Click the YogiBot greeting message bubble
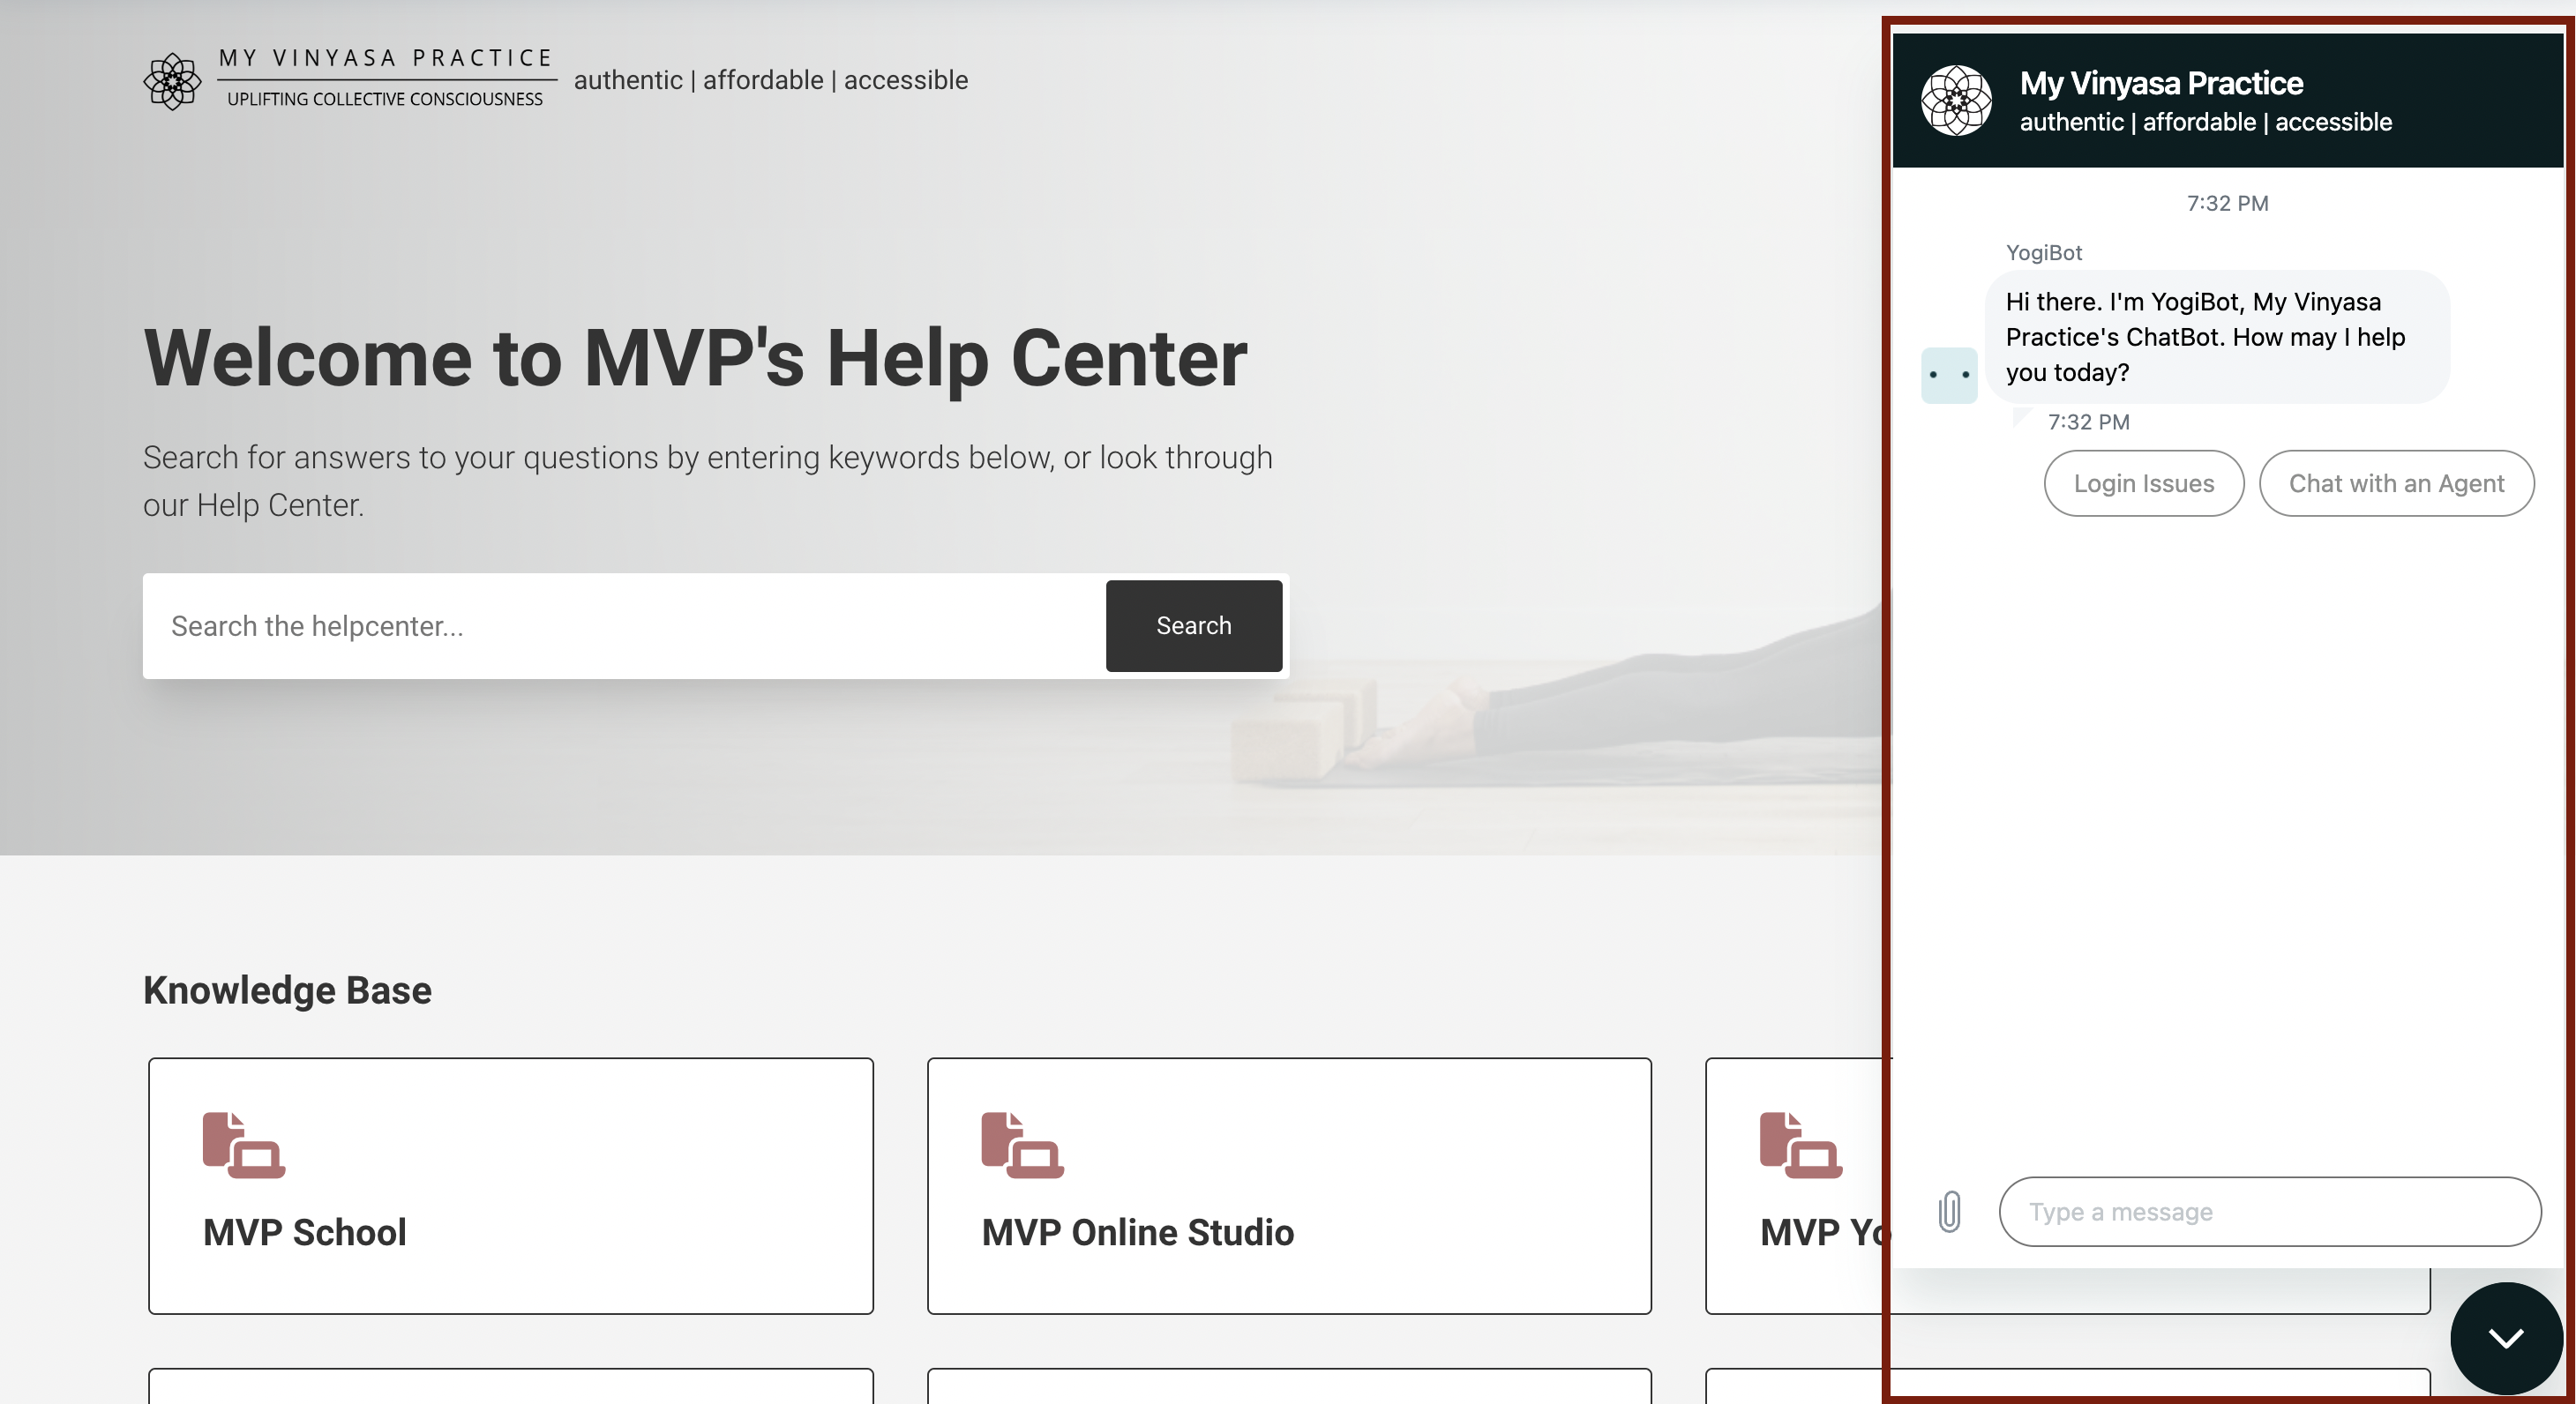2576x1404 pixels. (x=2217, y=337)
